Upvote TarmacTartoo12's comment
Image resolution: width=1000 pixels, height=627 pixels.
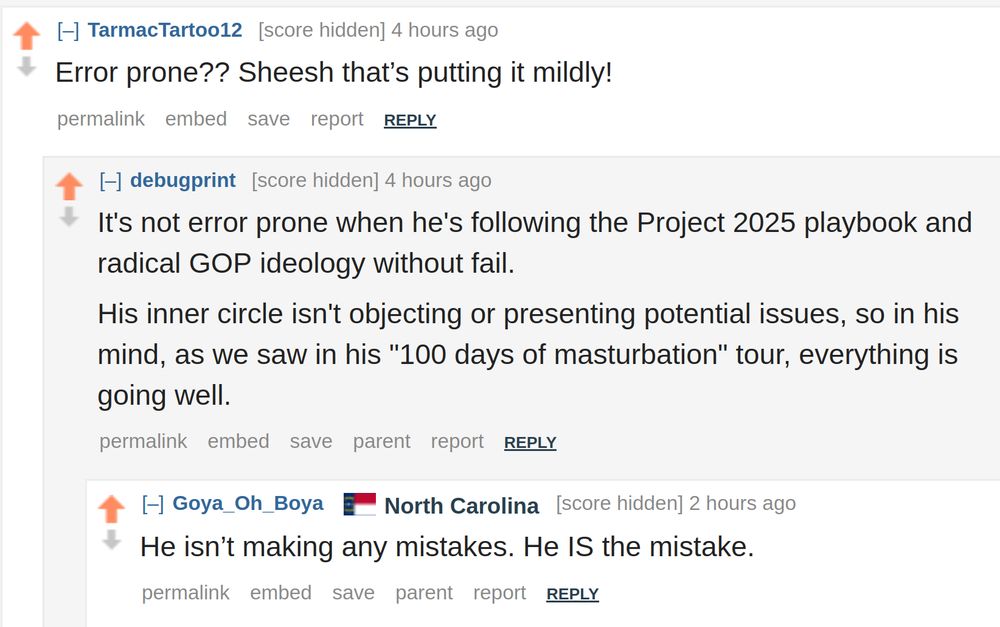click(x=27, y=37)
